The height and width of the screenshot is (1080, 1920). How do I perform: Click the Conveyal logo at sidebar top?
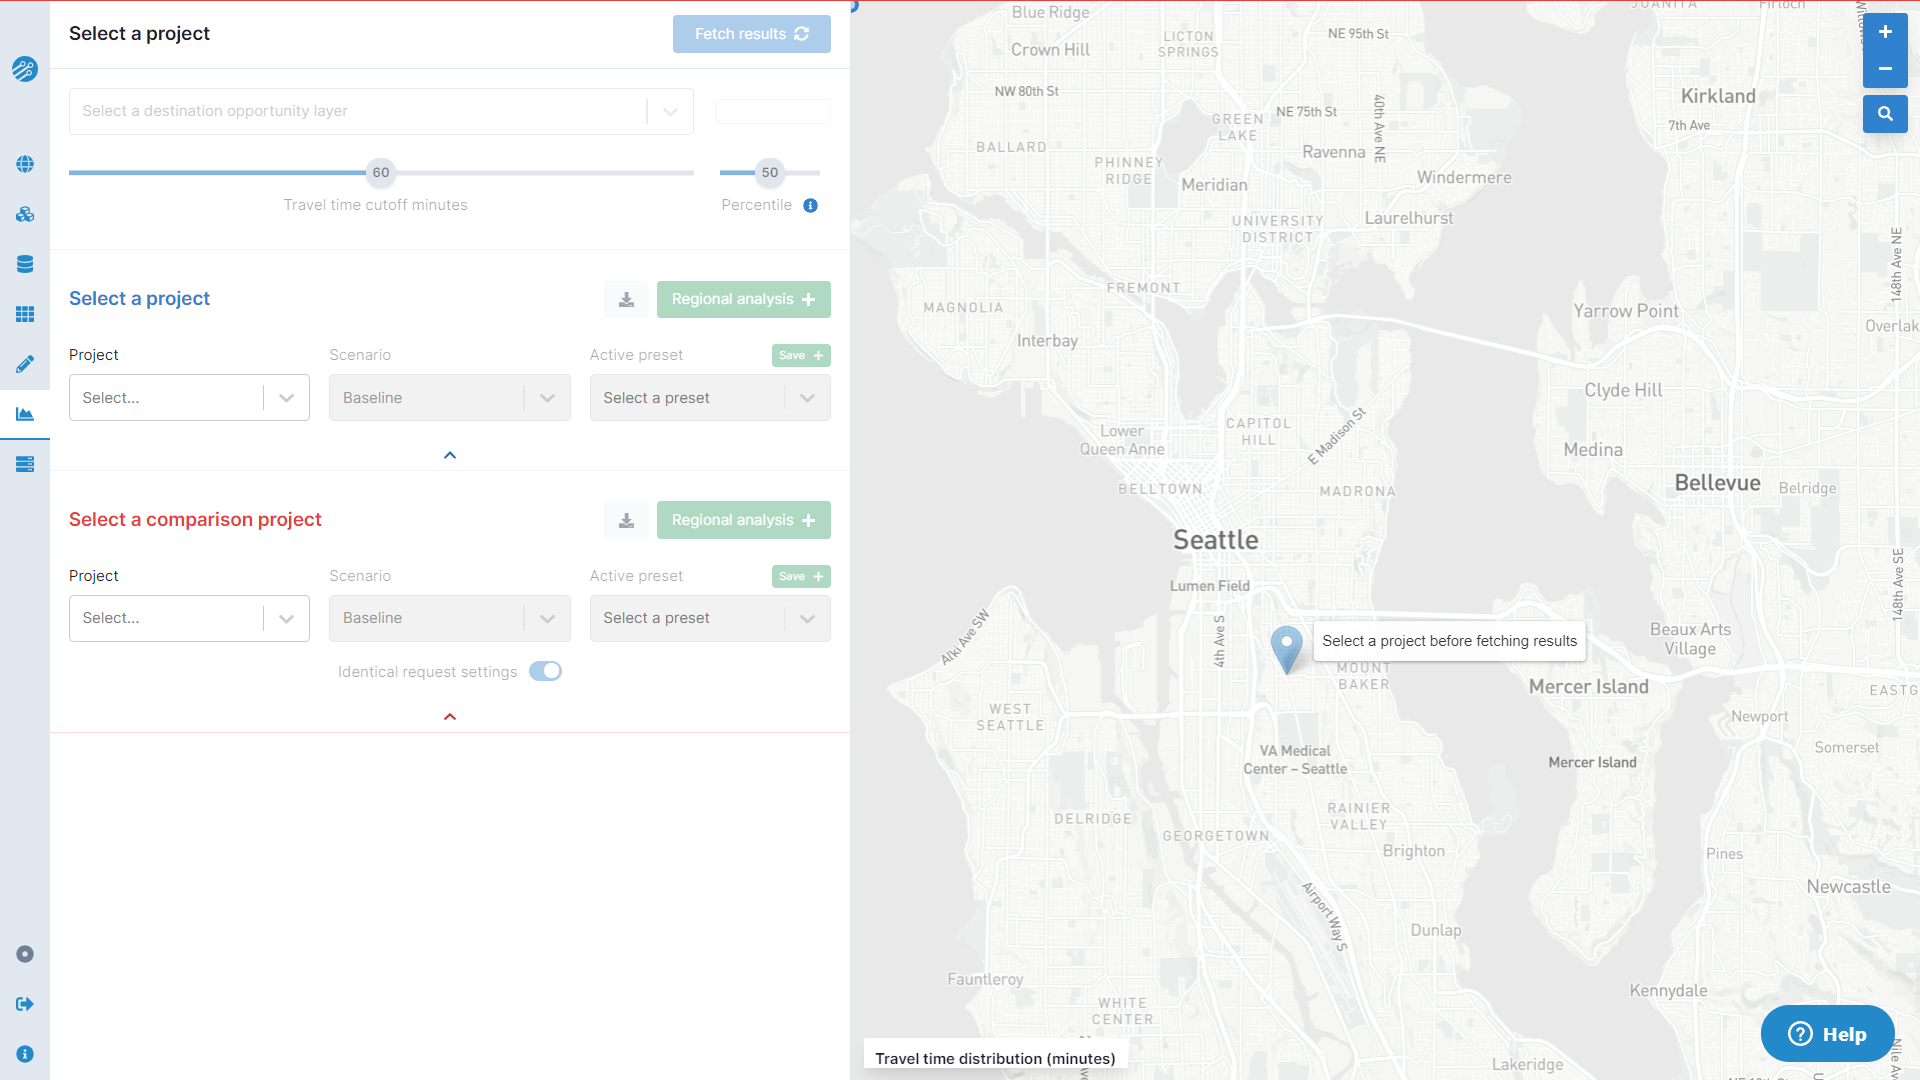pyautogui.click(x=25, y=70)
